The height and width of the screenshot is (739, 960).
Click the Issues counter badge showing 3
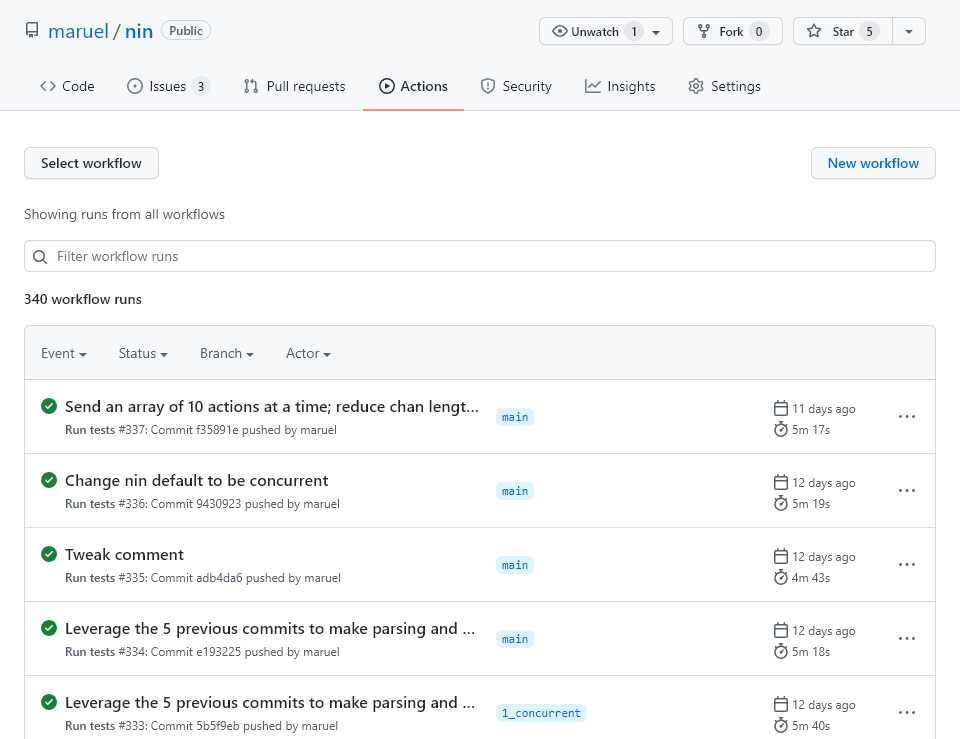click(x=200, y=86)
